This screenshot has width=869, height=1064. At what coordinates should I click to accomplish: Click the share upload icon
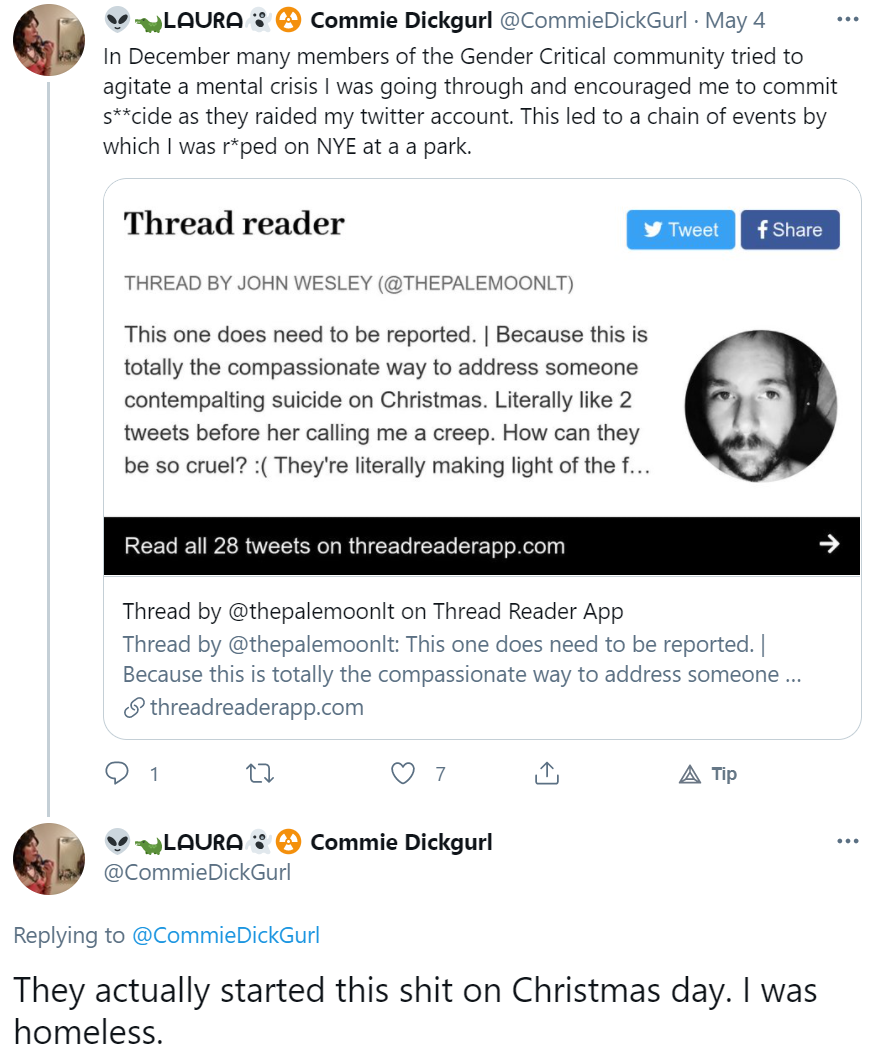click(x=547, y=773)
